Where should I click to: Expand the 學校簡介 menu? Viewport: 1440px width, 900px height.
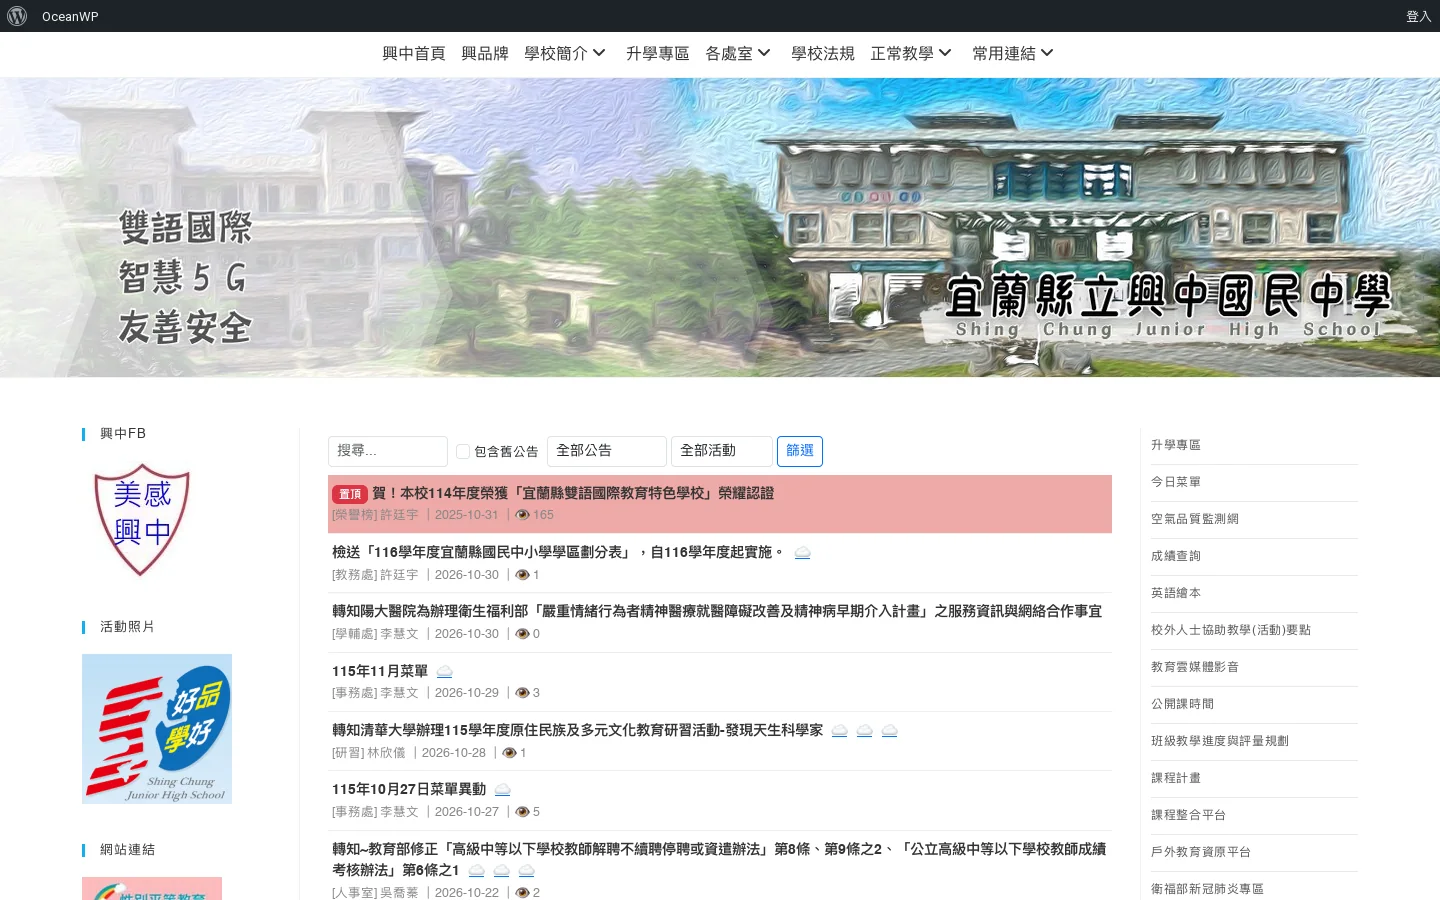565,54
